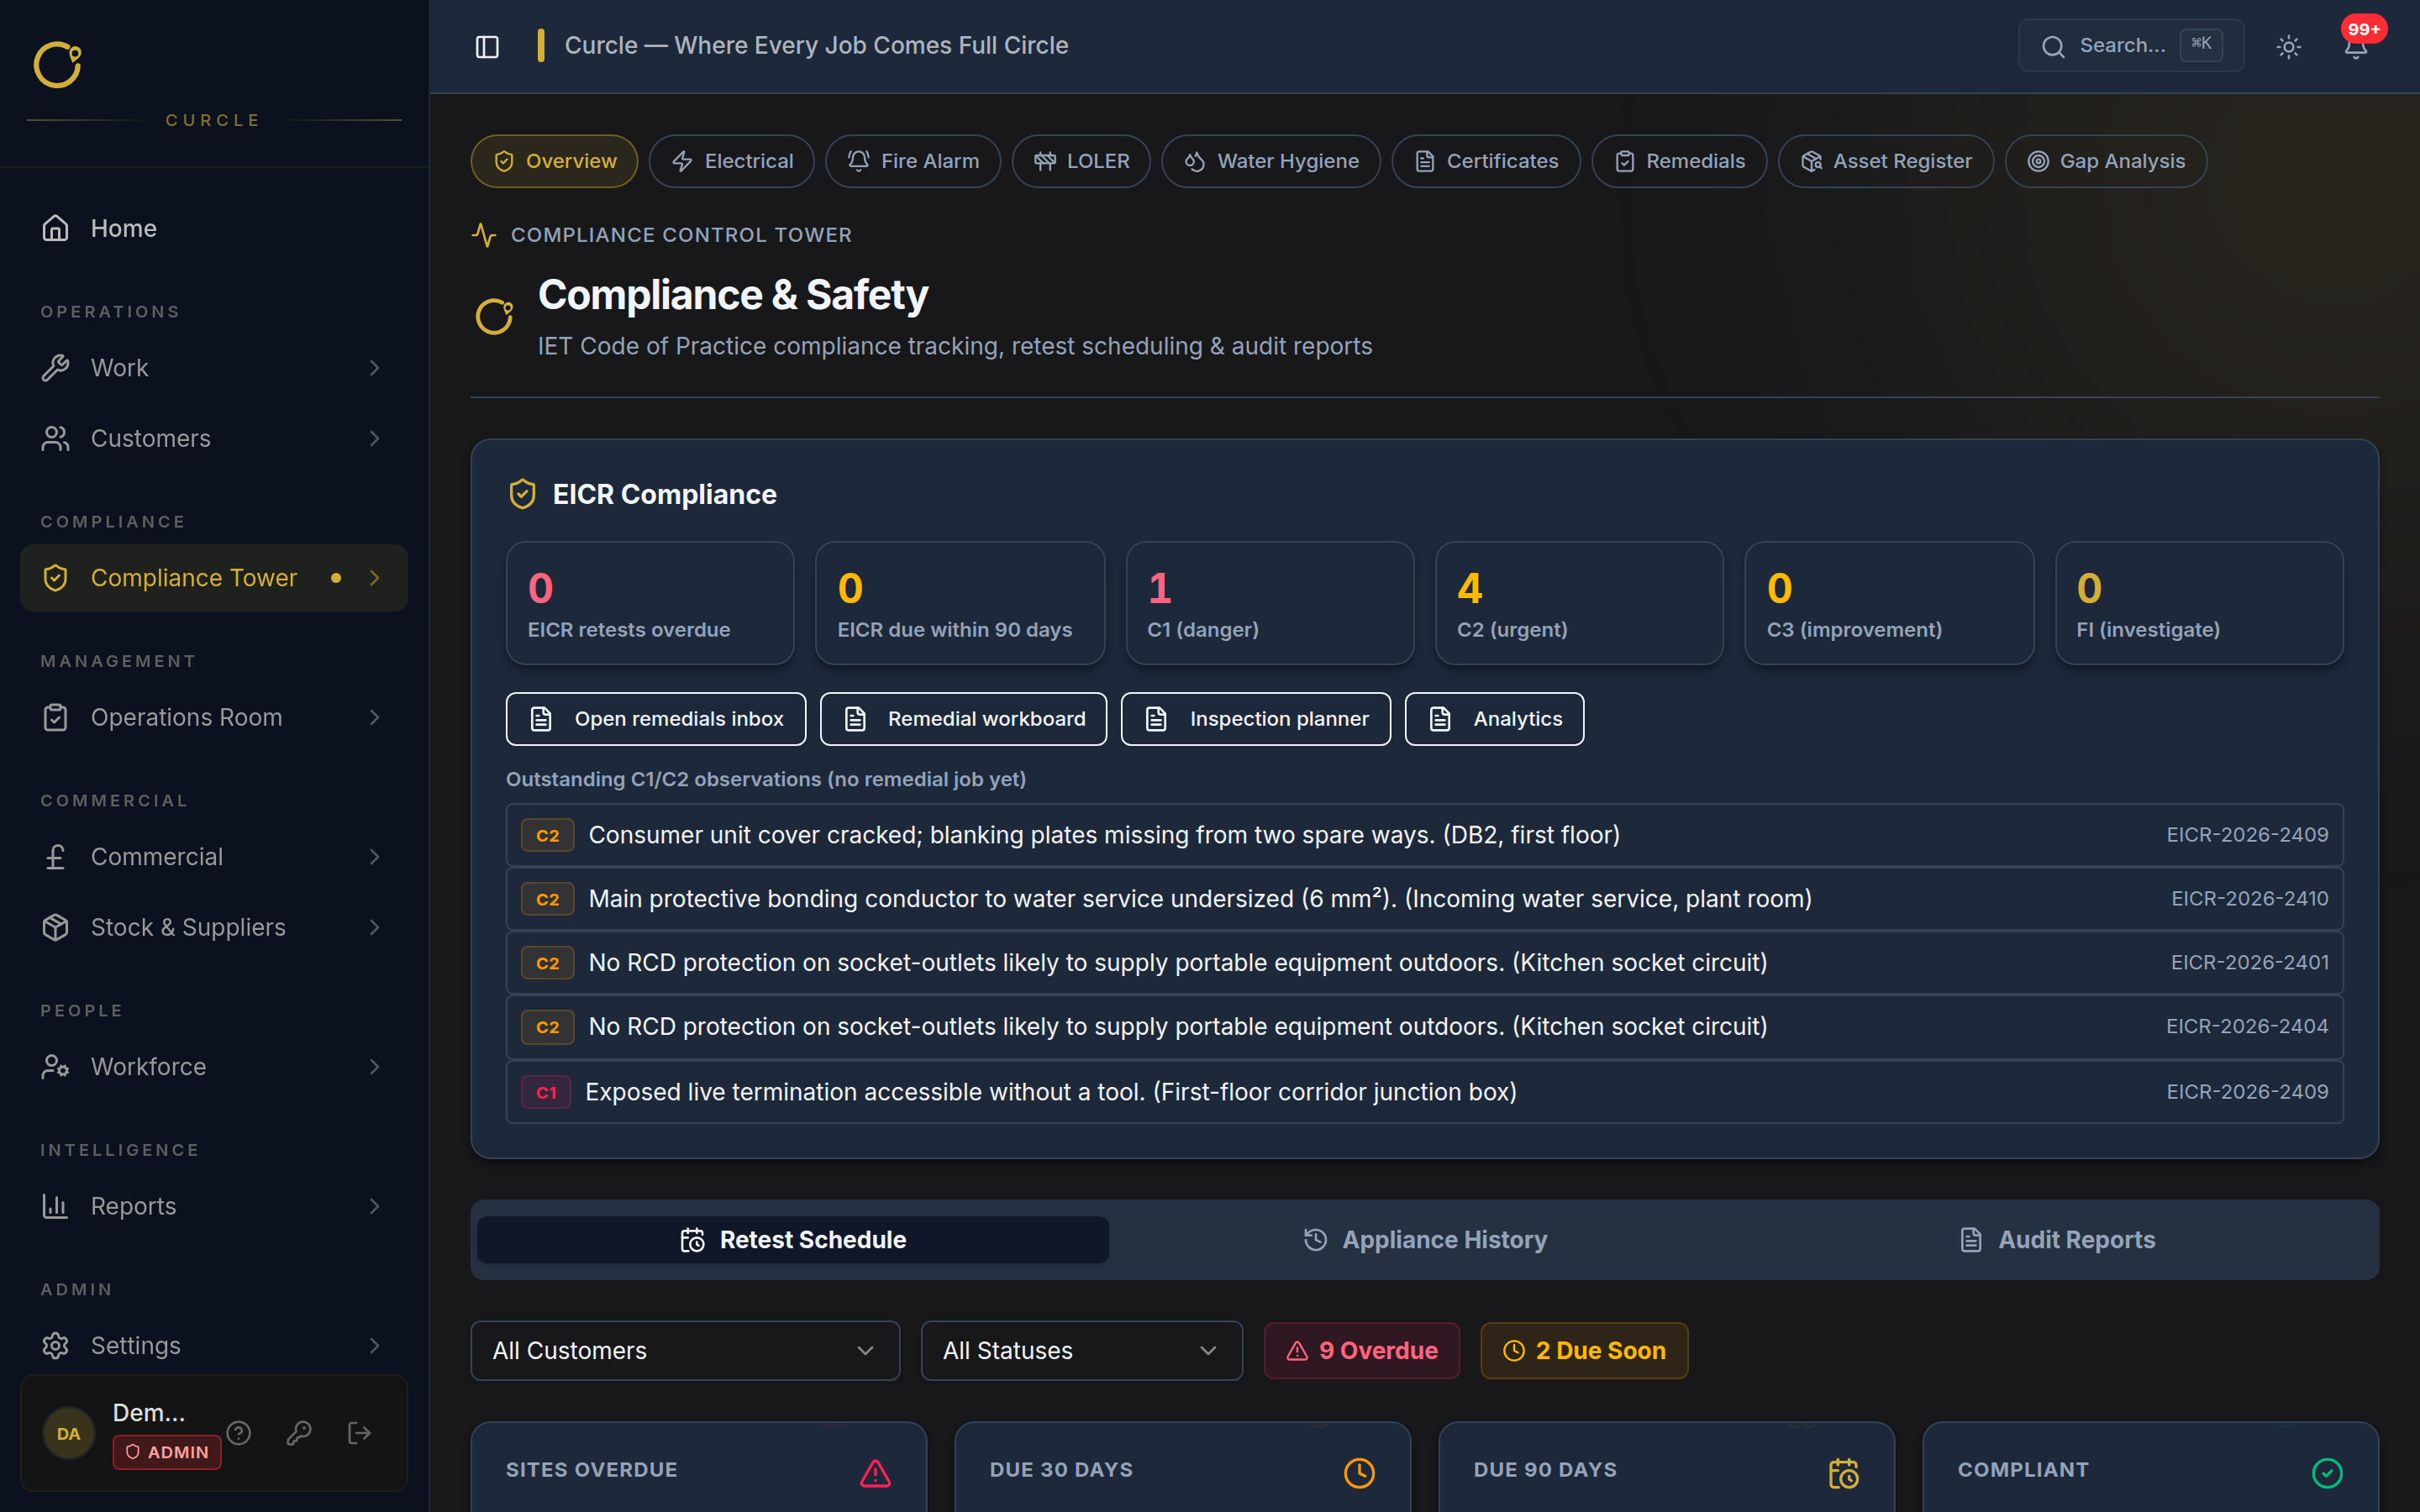The width and height of the screenshot is (2420, 1512).
Task: Expand the Compliance Tower chevron
Action: [x=375, y=578]
